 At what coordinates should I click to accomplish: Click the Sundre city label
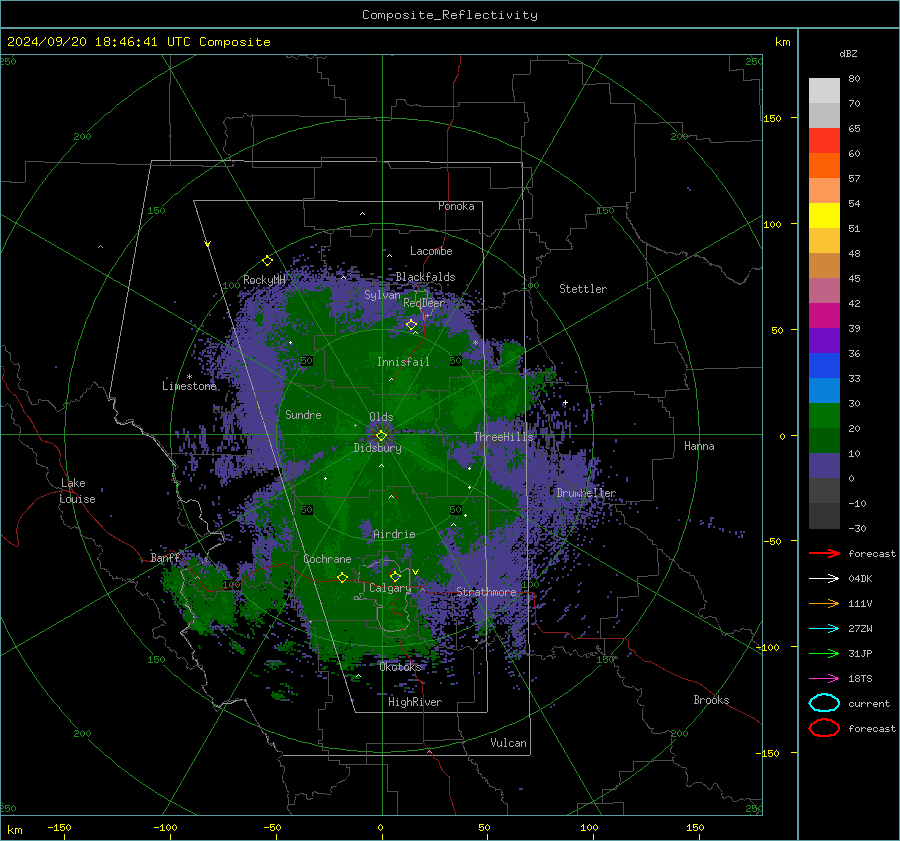coord(303,414)
